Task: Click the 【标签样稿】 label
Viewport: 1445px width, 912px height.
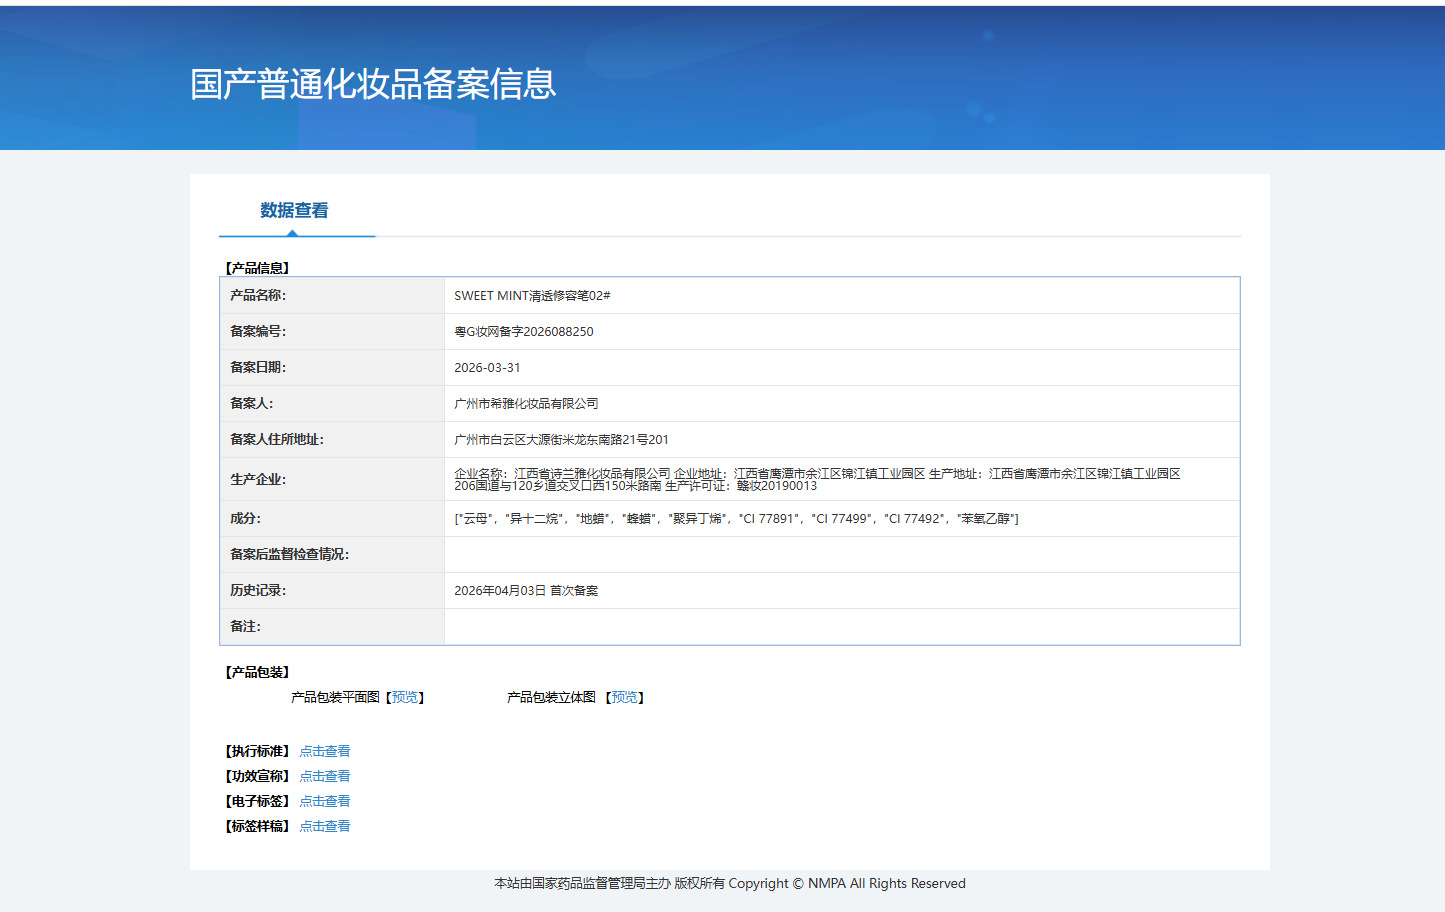Action: click(x=257, y=826)
